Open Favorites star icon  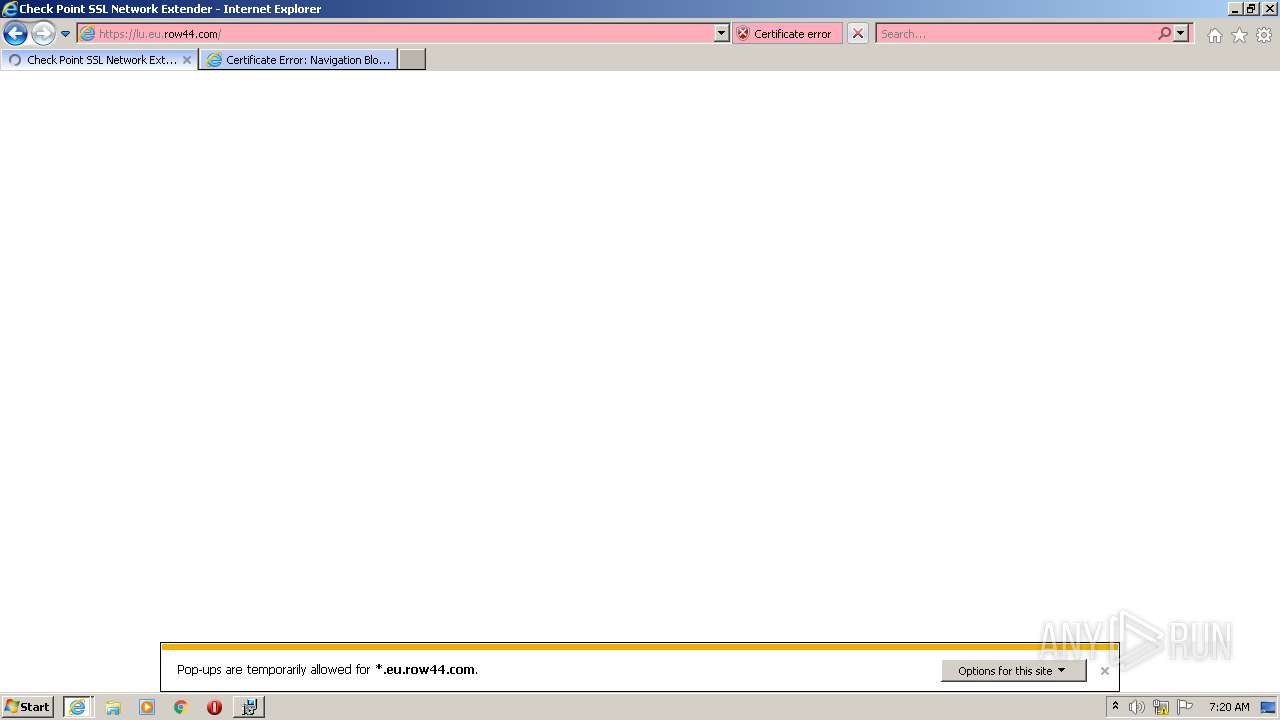point(1239,35)
